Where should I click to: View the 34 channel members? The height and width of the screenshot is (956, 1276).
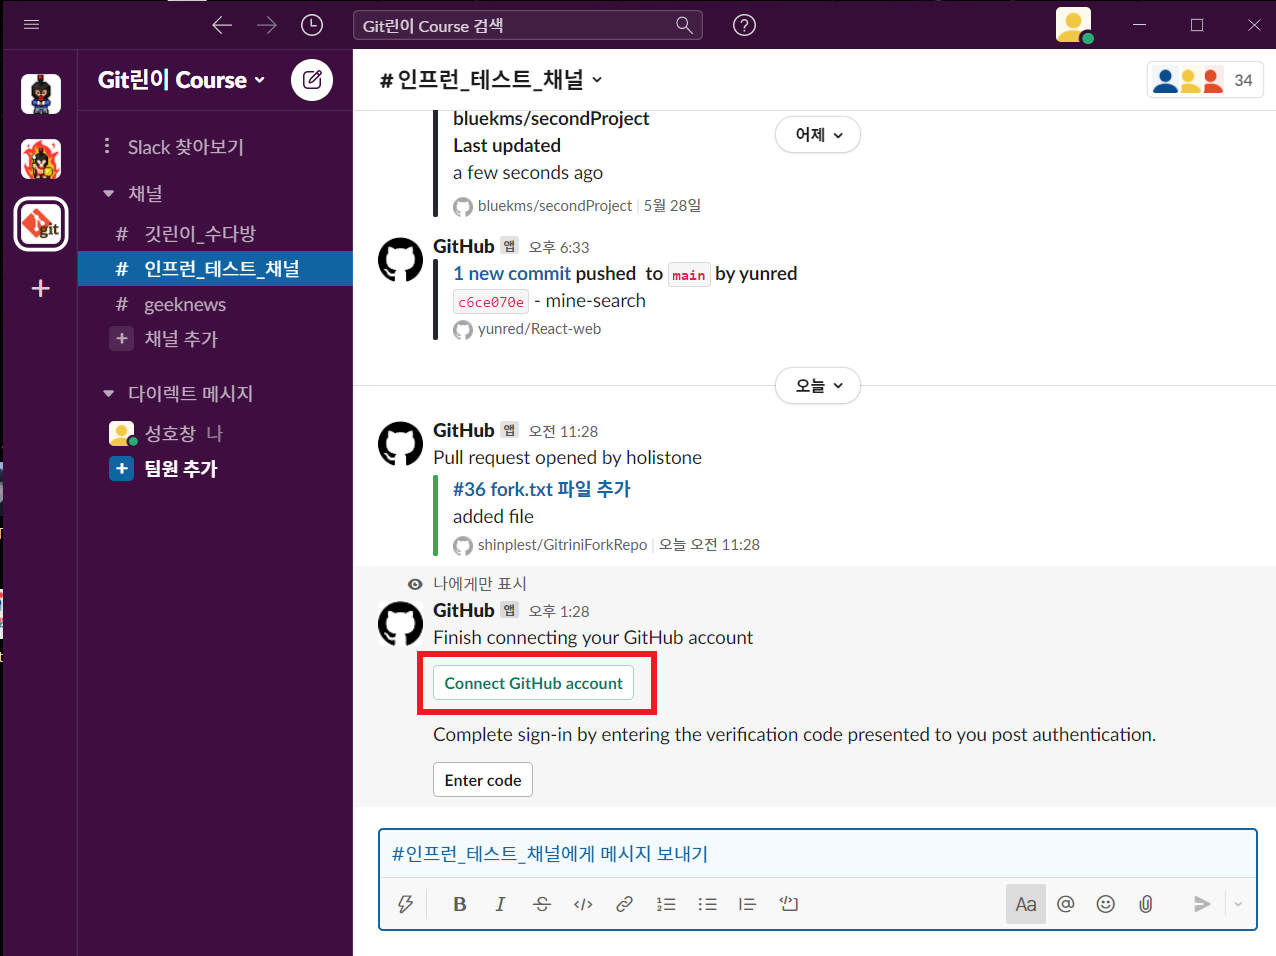pos(1205,80)
